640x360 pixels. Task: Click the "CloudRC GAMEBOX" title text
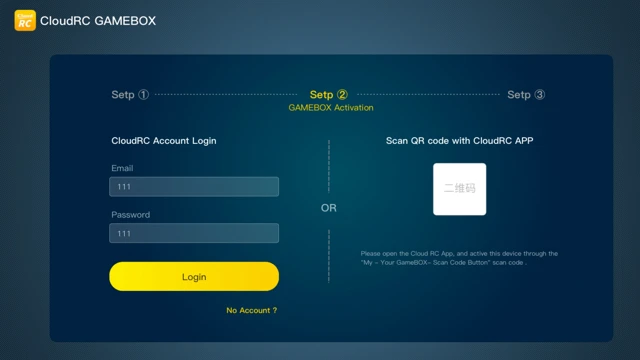(x=98, y=21)
